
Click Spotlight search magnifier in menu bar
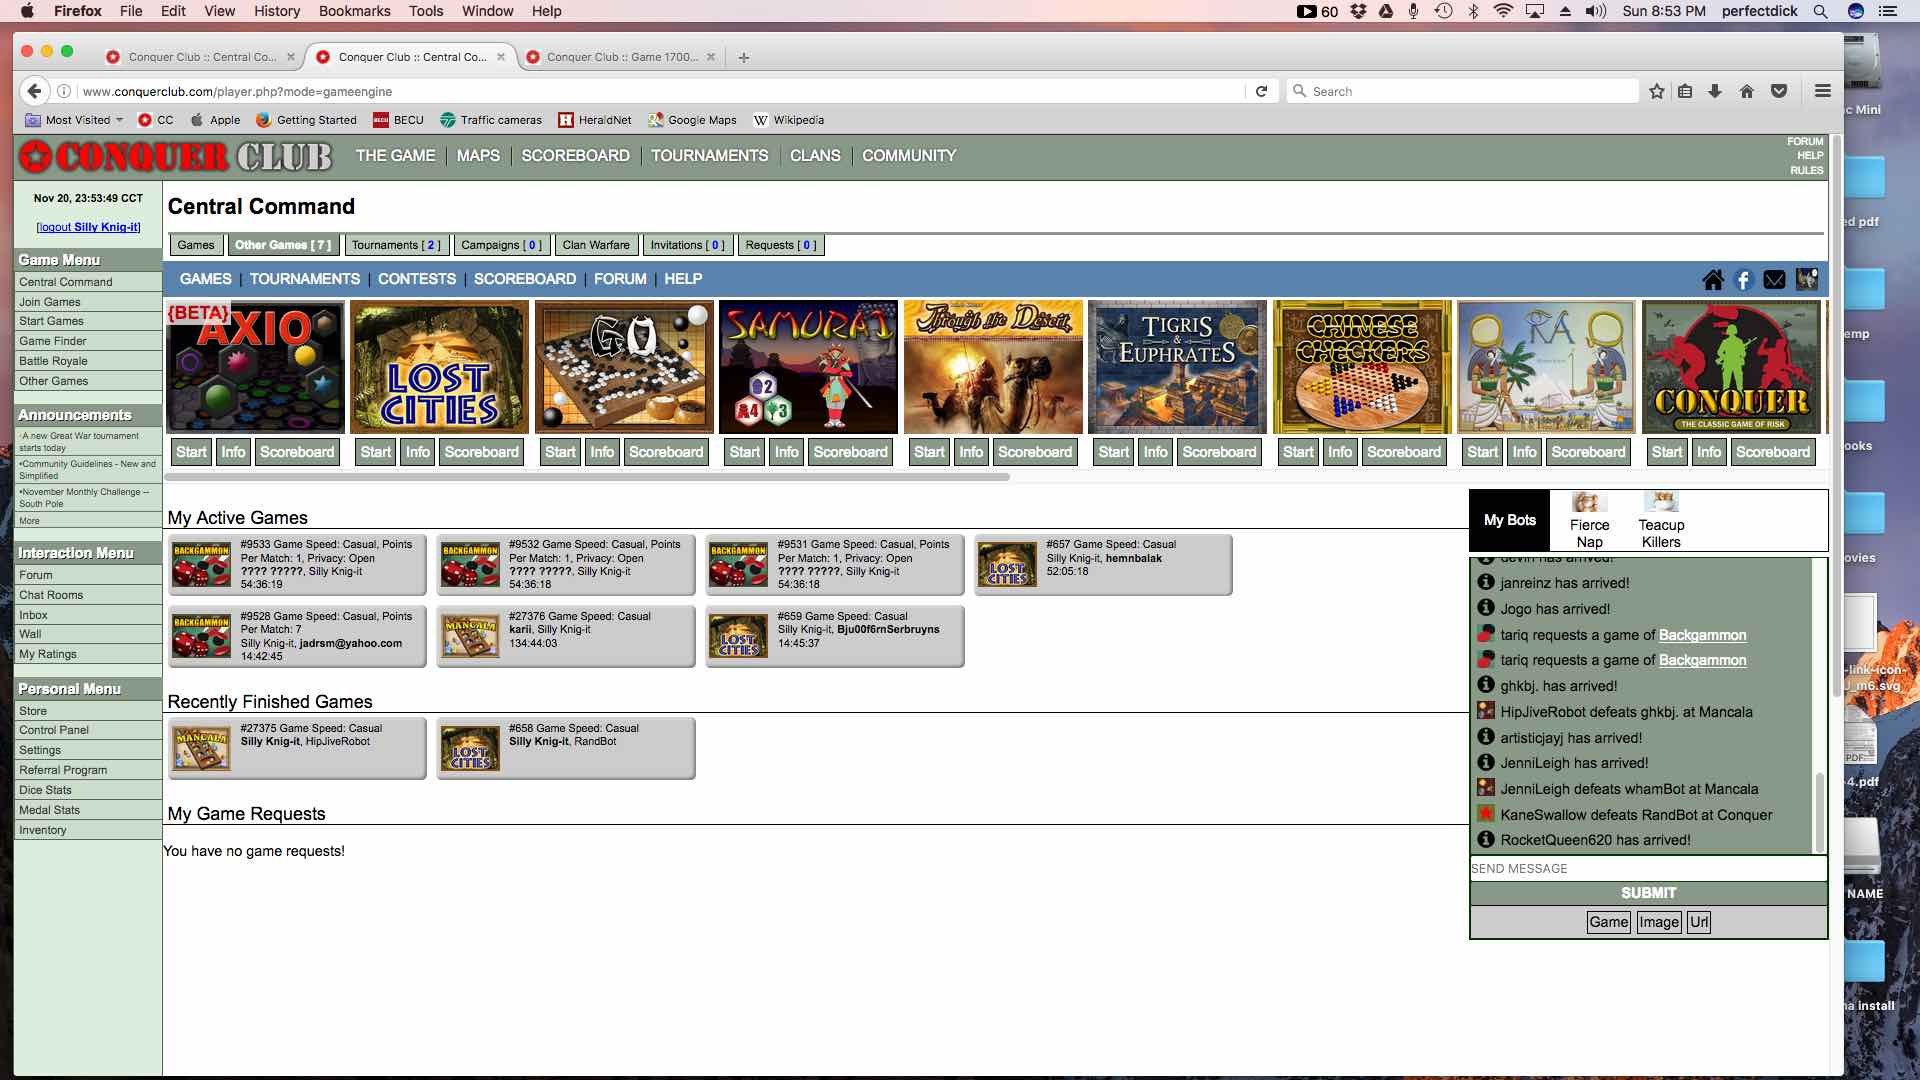click(x=1820, y=11)
